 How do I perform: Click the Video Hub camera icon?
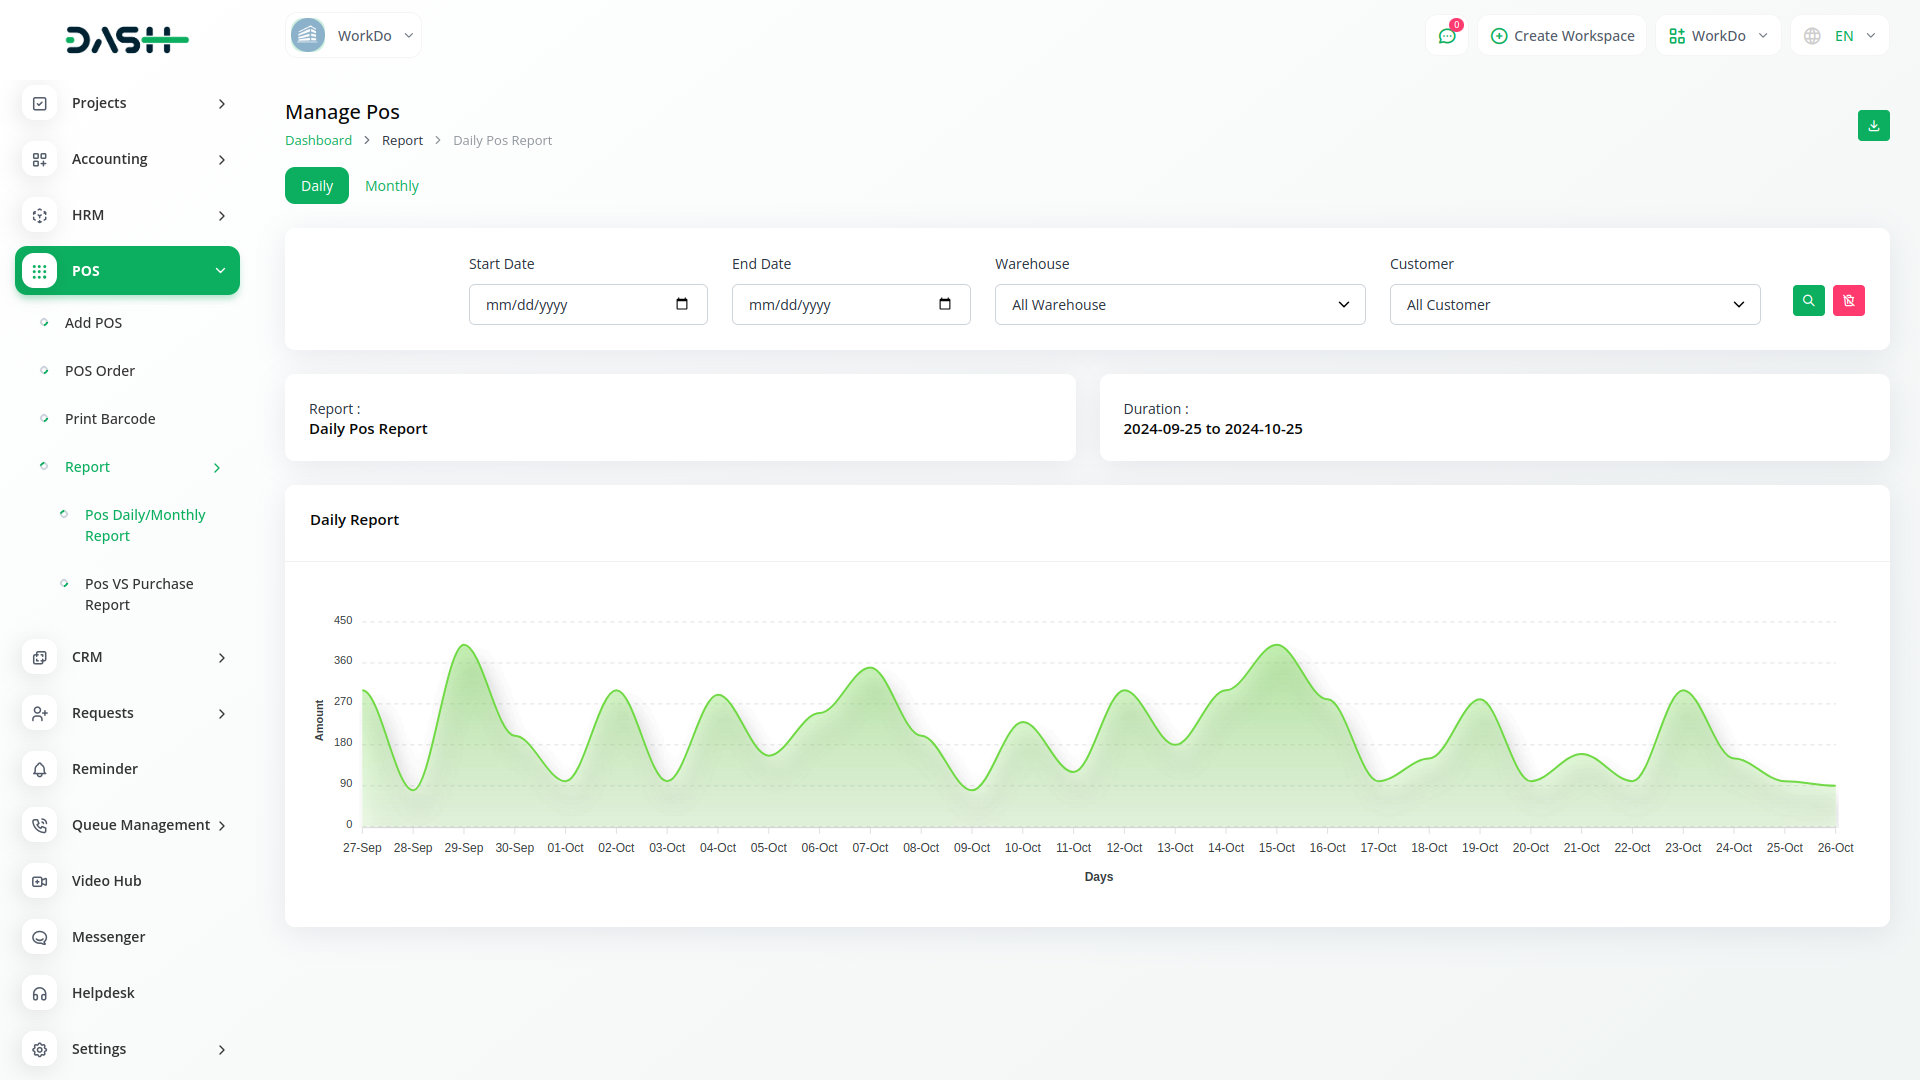coord(40,881)
